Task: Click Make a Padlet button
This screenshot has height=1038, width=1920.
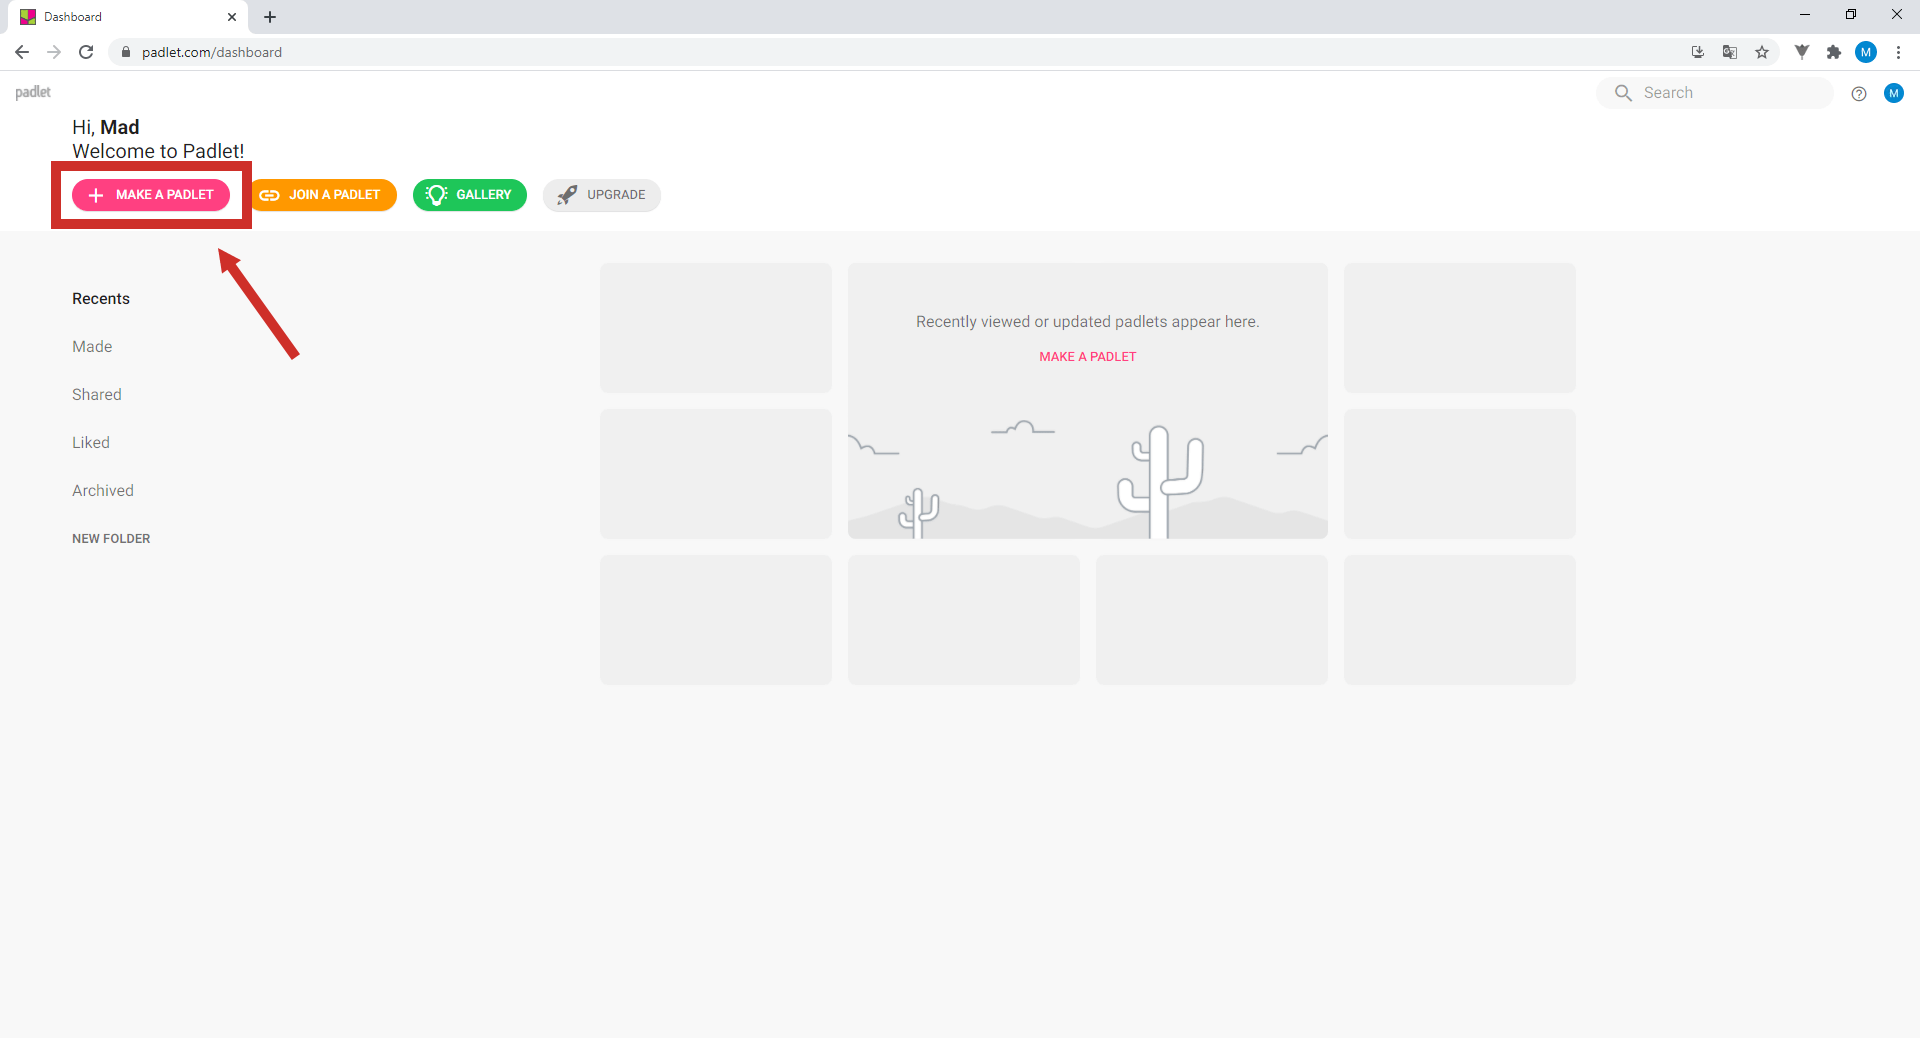Action: tap(151, 195)
